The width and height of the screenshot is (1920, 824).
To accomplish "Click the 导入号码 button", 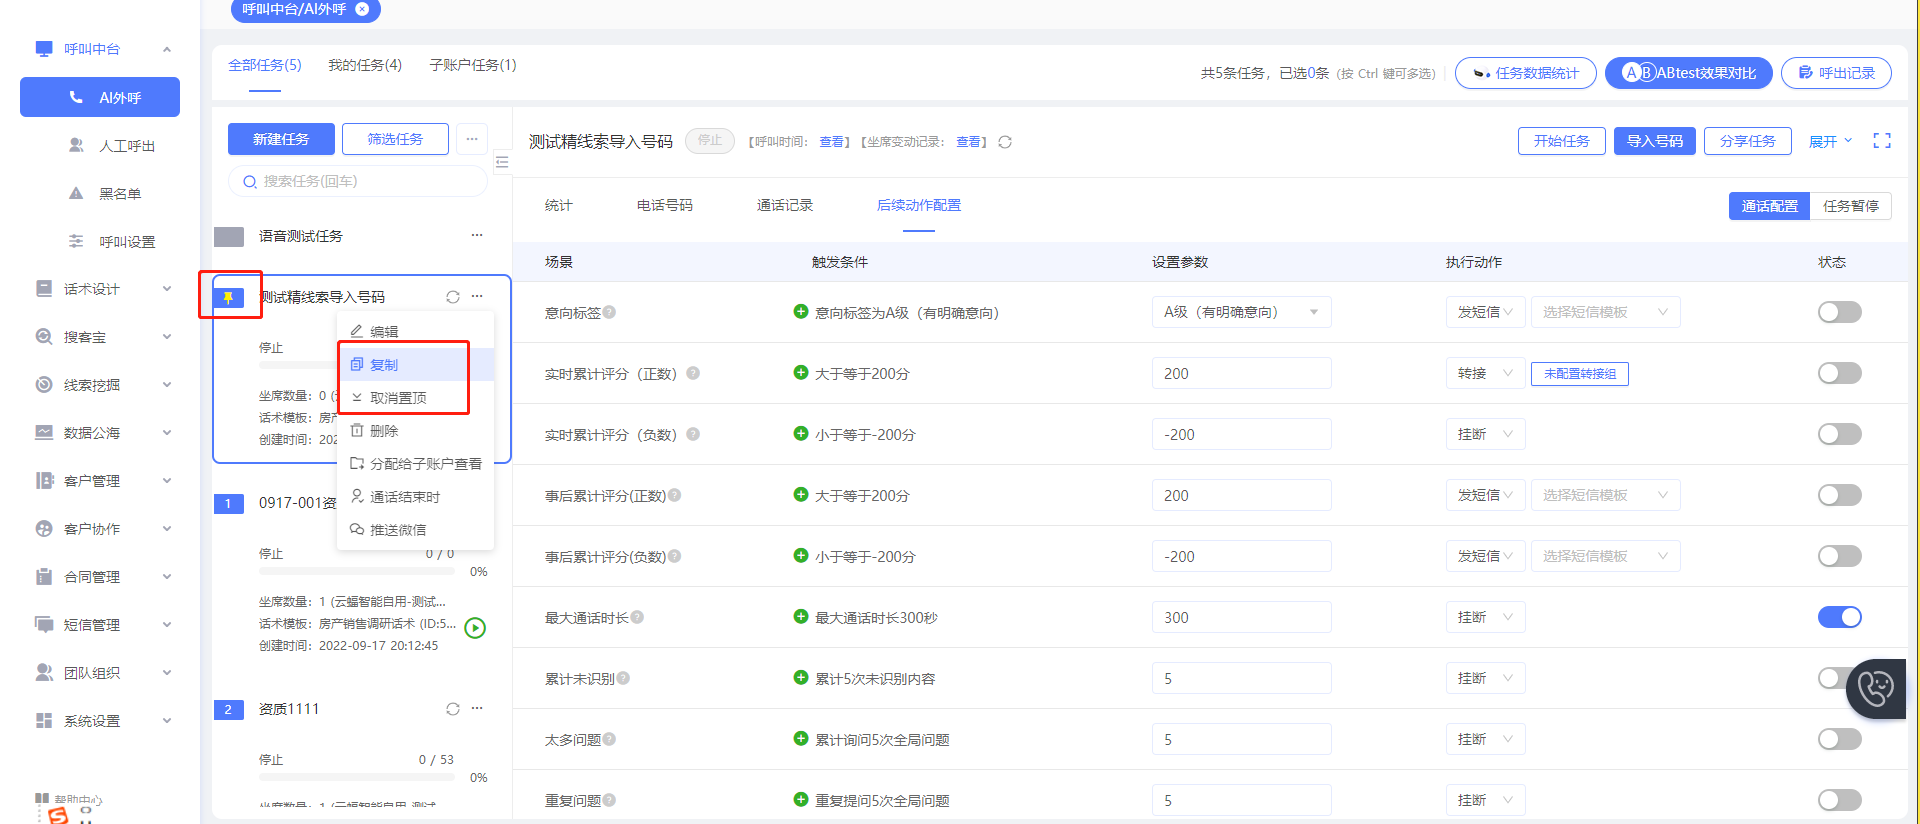I will tap(1654, 141).
